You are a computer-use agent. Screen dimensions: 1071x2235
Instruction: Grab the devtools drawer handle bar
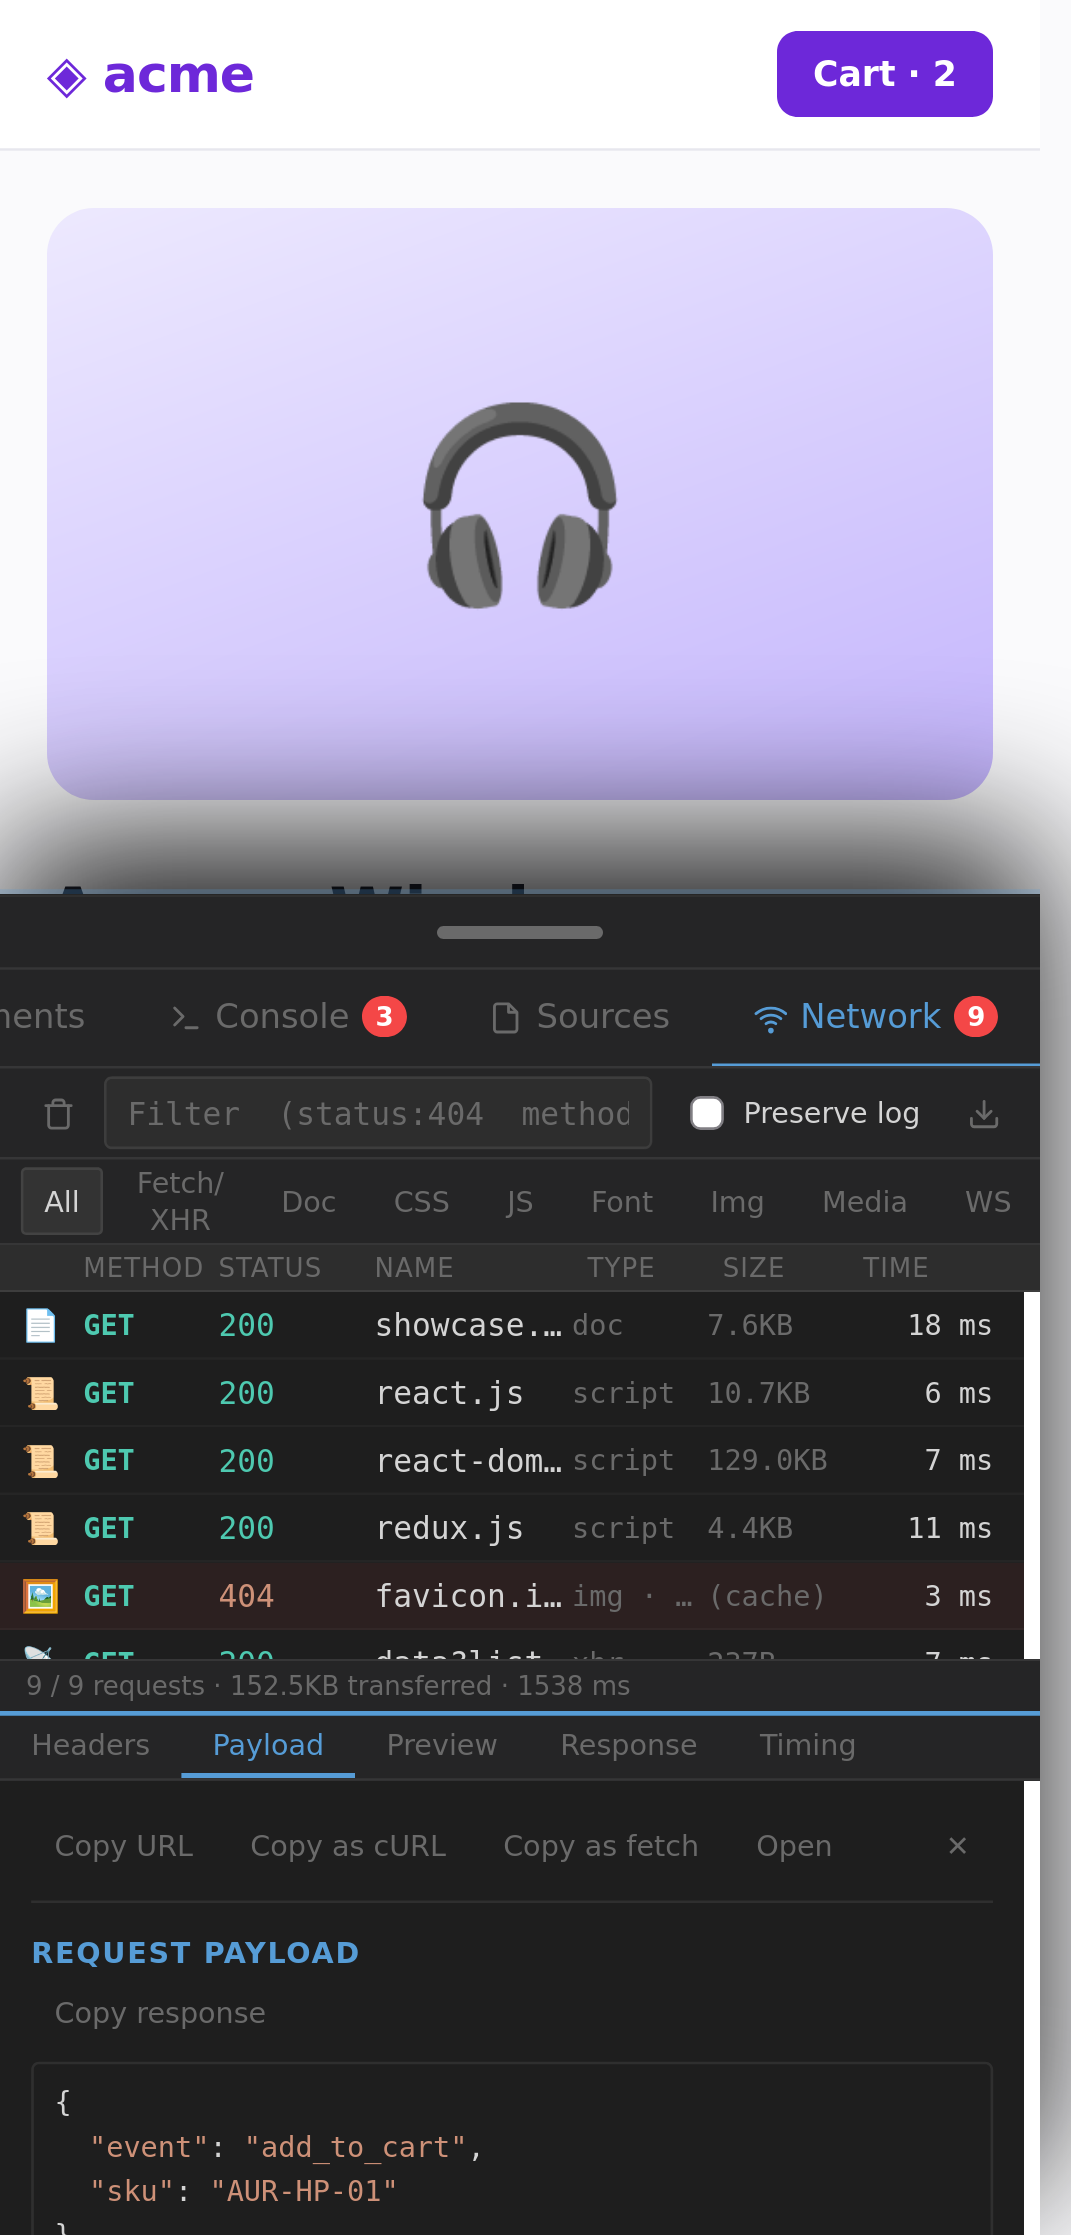pos(520,932)
